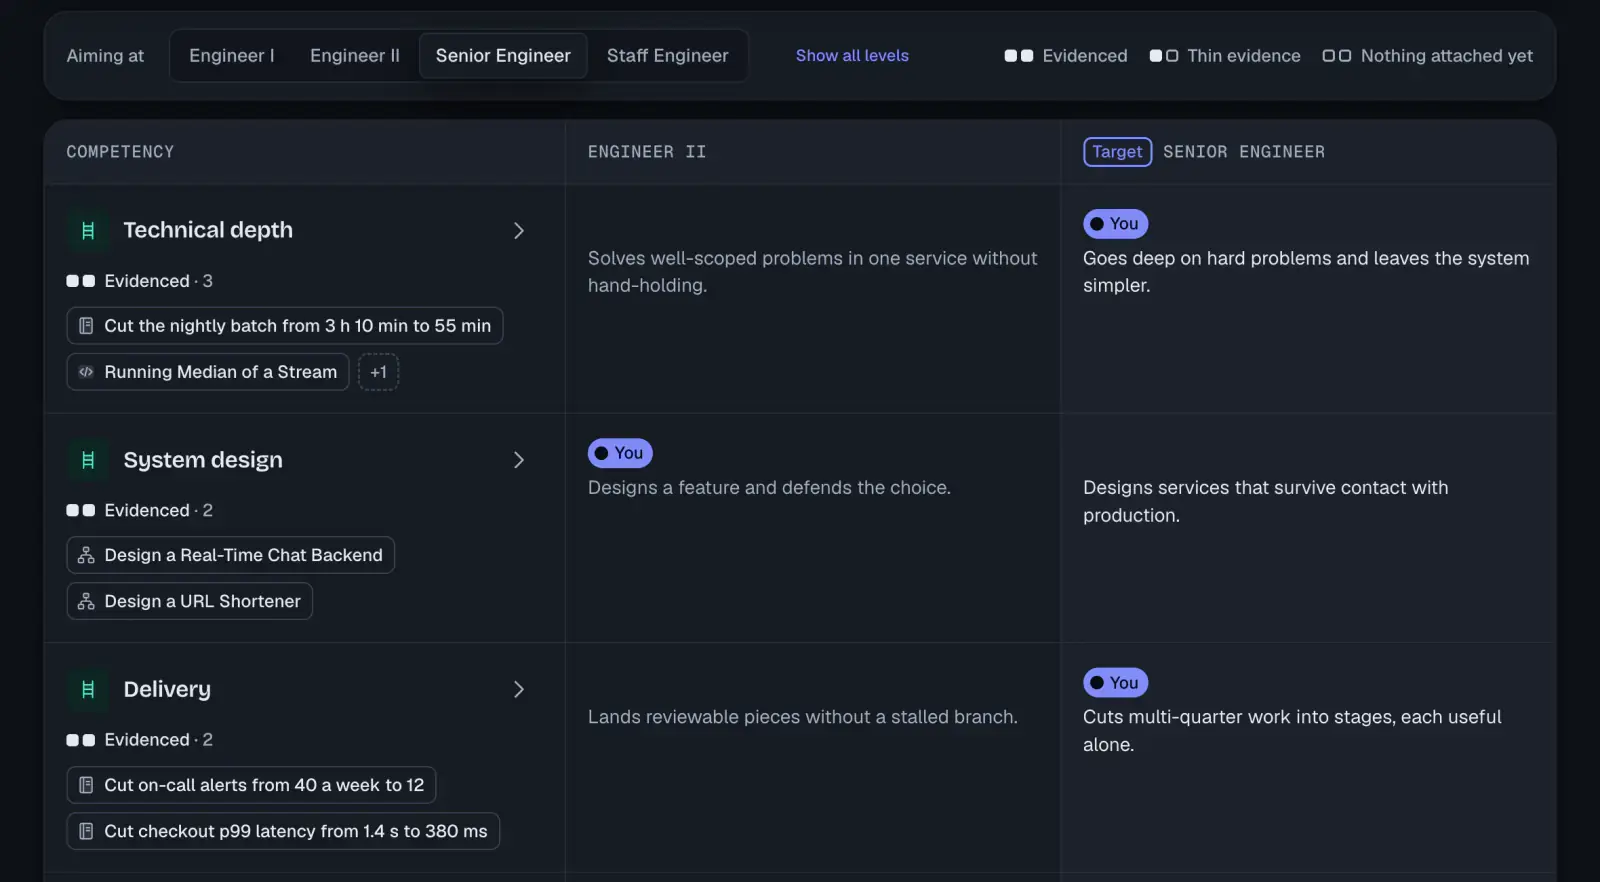Open the on-call alerts 40 to 12 chip
Screen dimensions: 1600x882
tap(251, 785)
